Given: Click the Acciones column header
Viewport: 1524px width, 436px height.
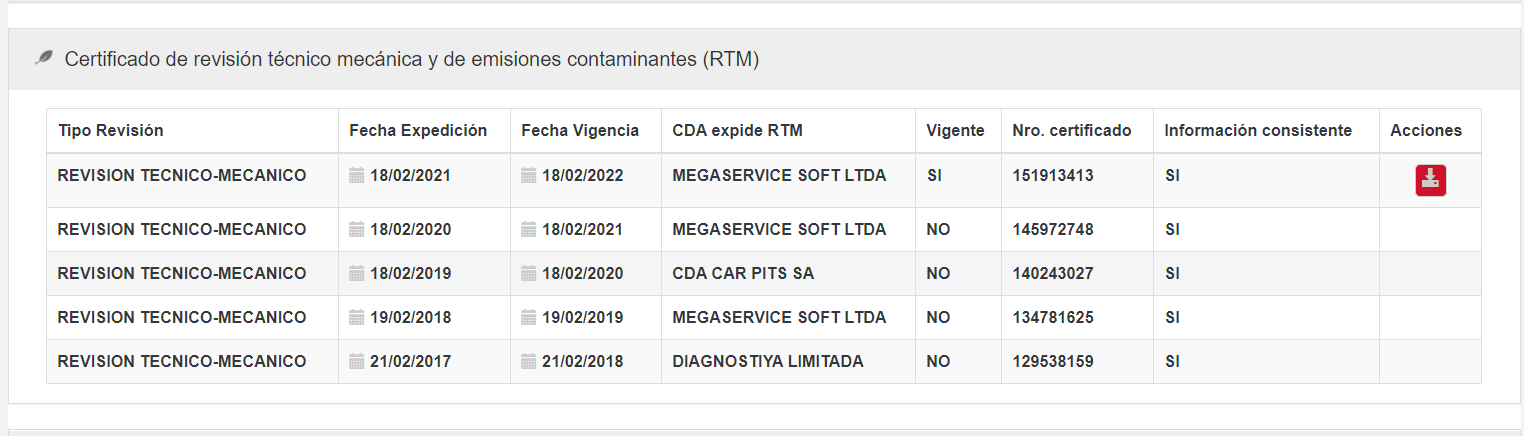Looking at the screenshot, I should (x=1426, y=131).
